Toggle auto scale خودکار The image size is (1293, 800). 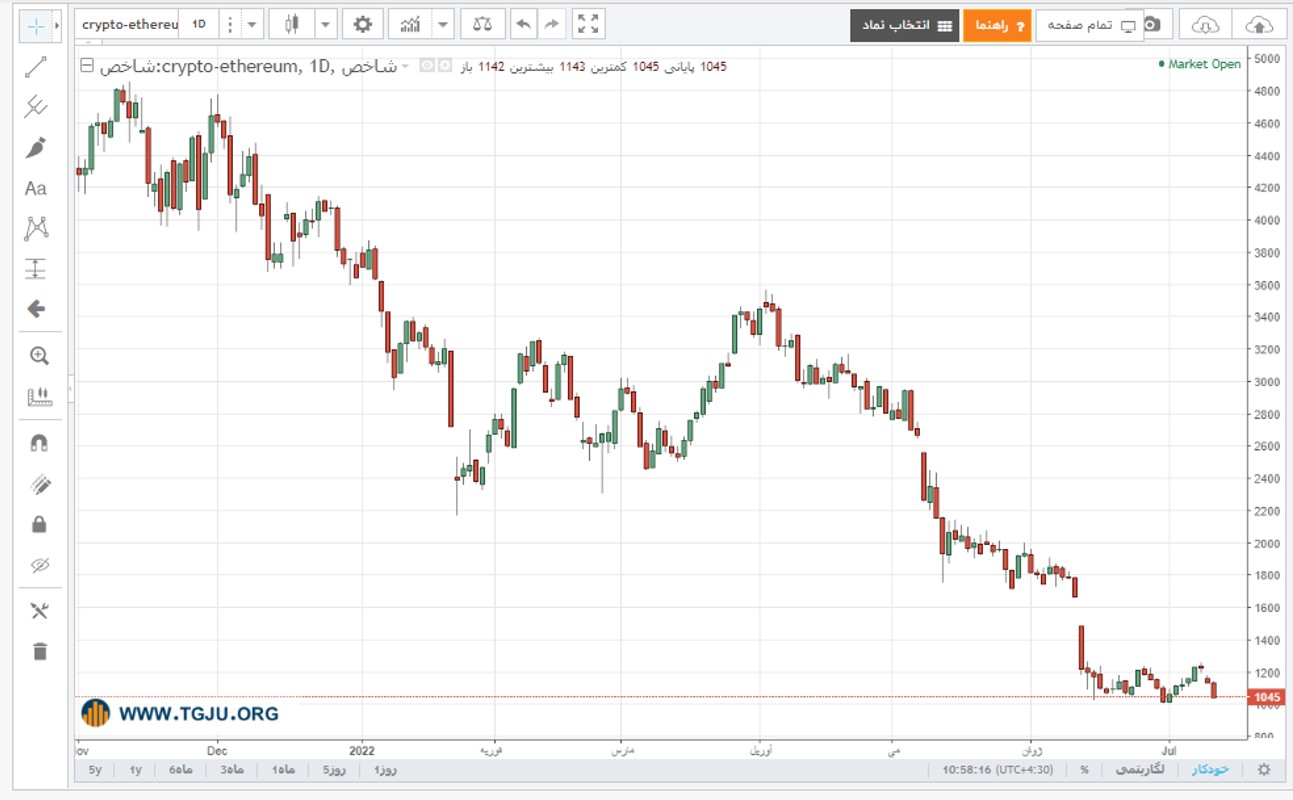pos(1210,770)
